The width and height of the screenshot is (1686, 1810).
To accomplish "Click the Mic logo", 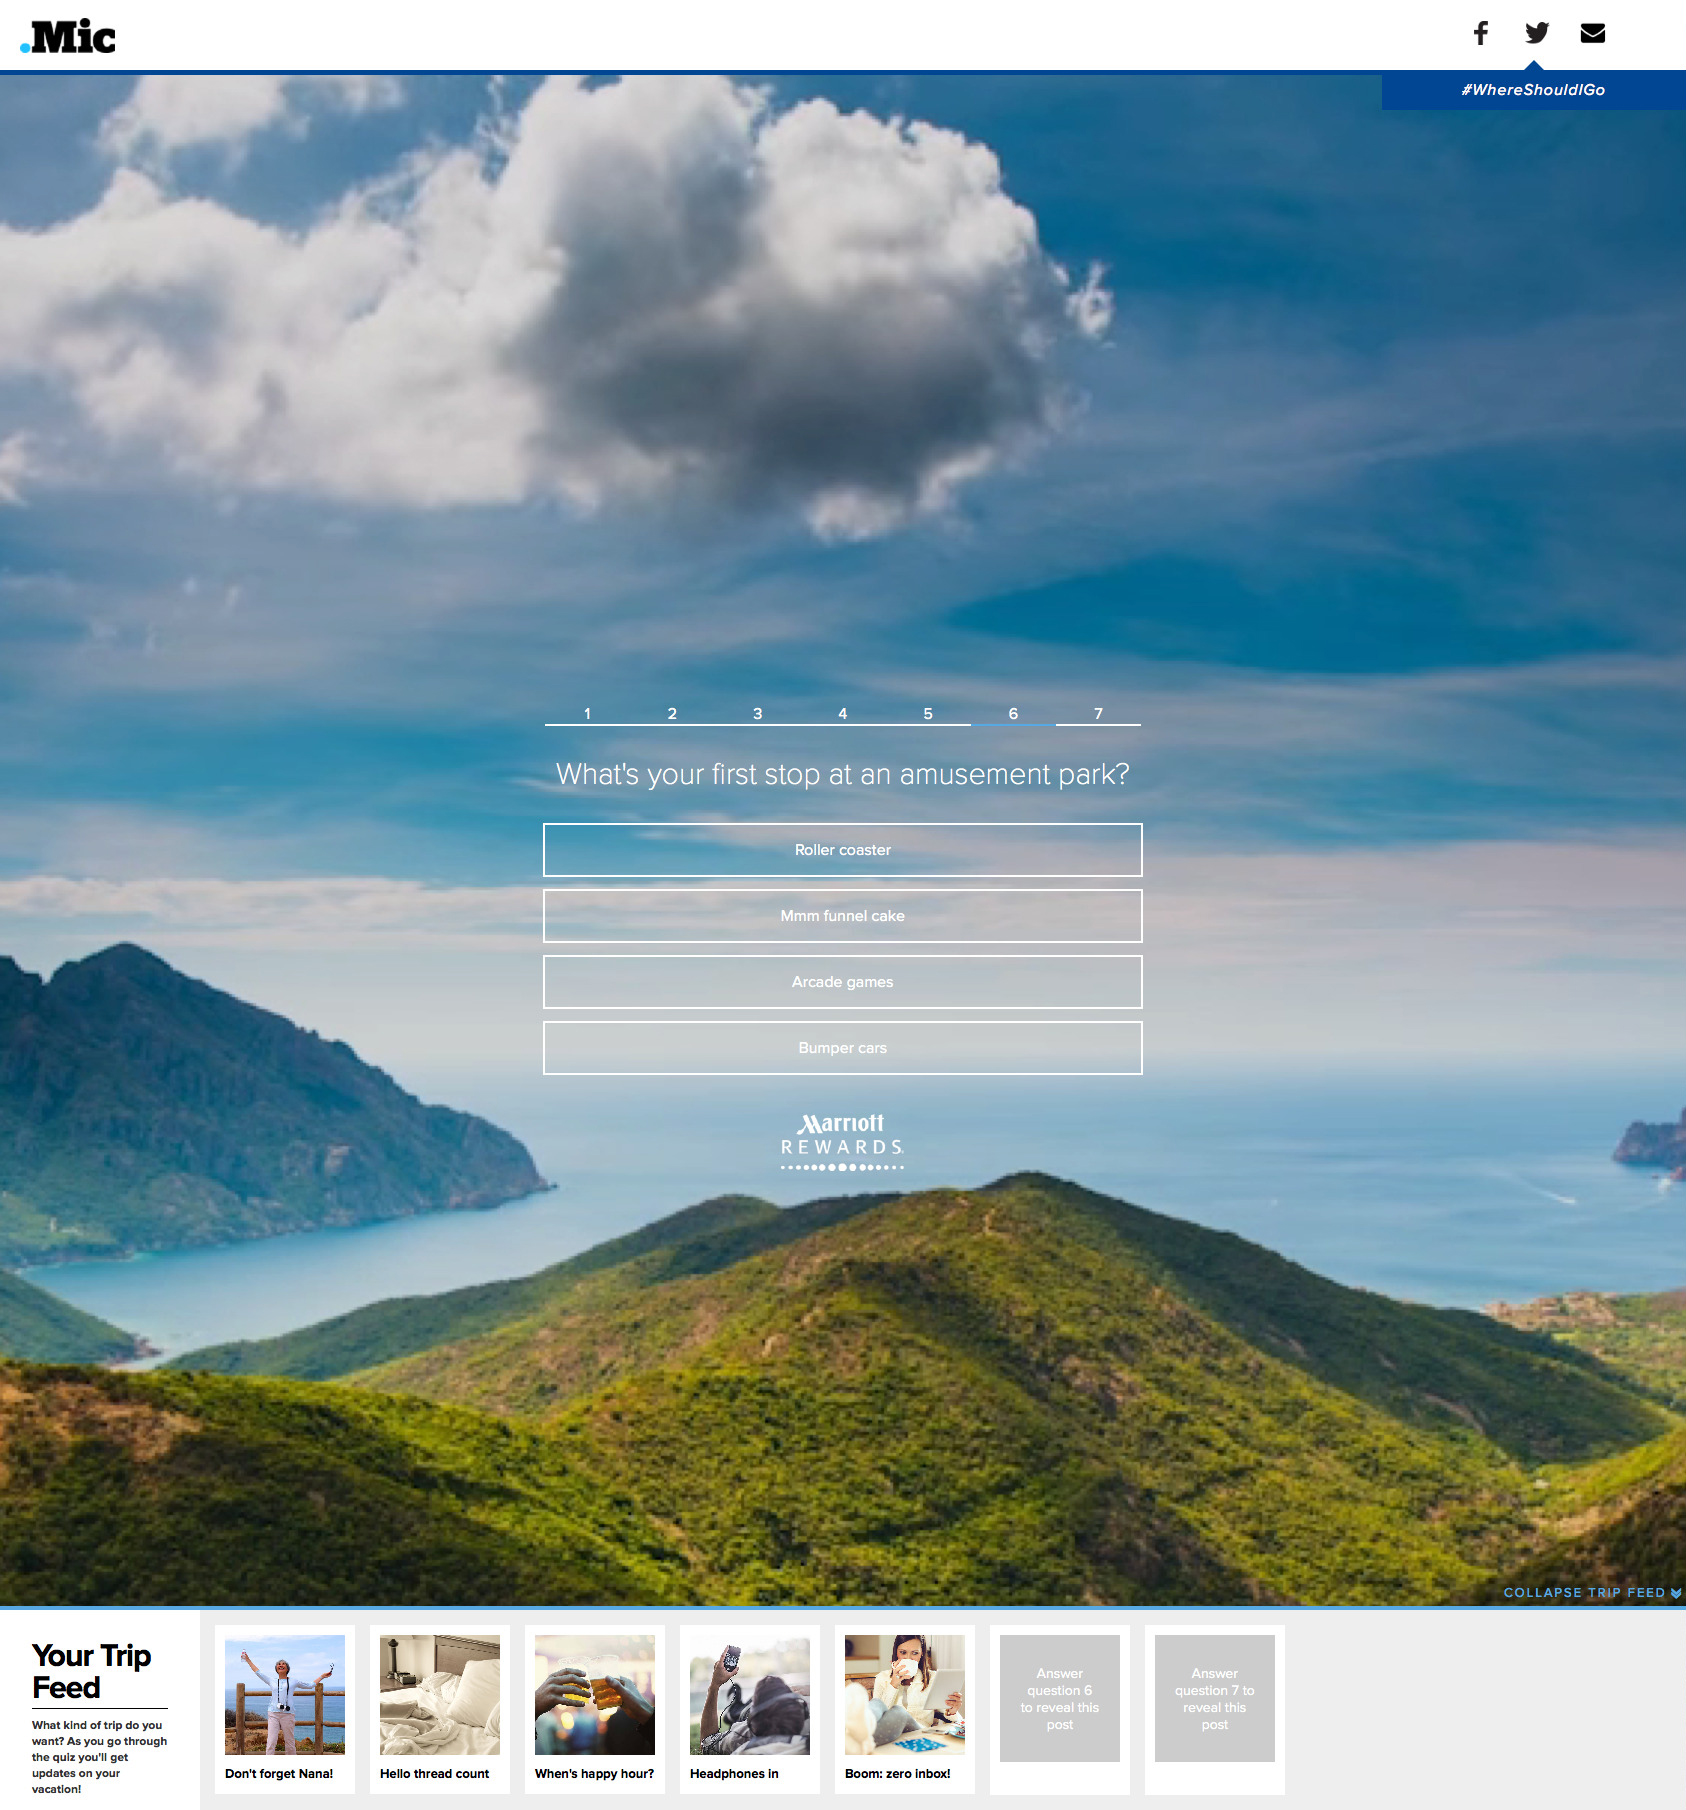I will (x=68, y=37).
